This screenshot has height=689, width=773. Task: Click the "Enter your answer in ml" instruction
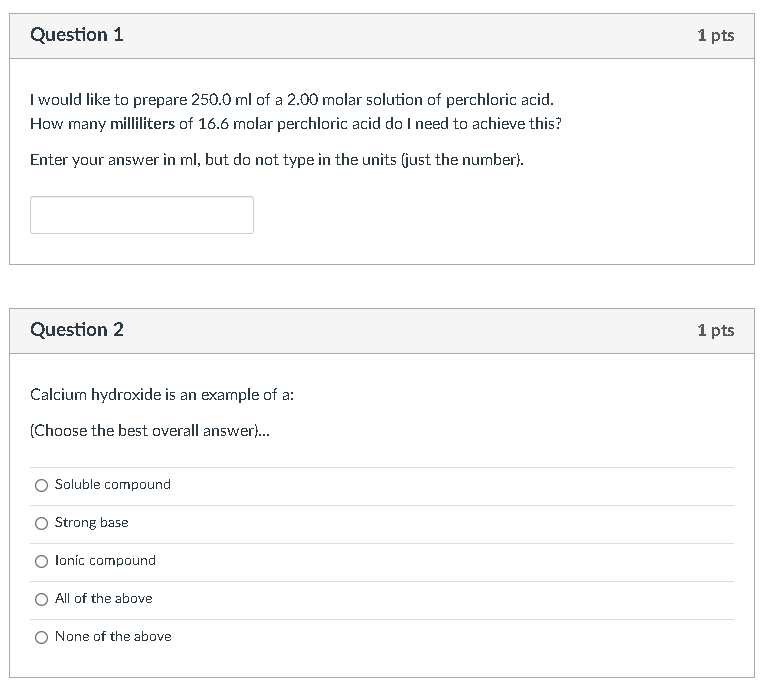(276, 160)
